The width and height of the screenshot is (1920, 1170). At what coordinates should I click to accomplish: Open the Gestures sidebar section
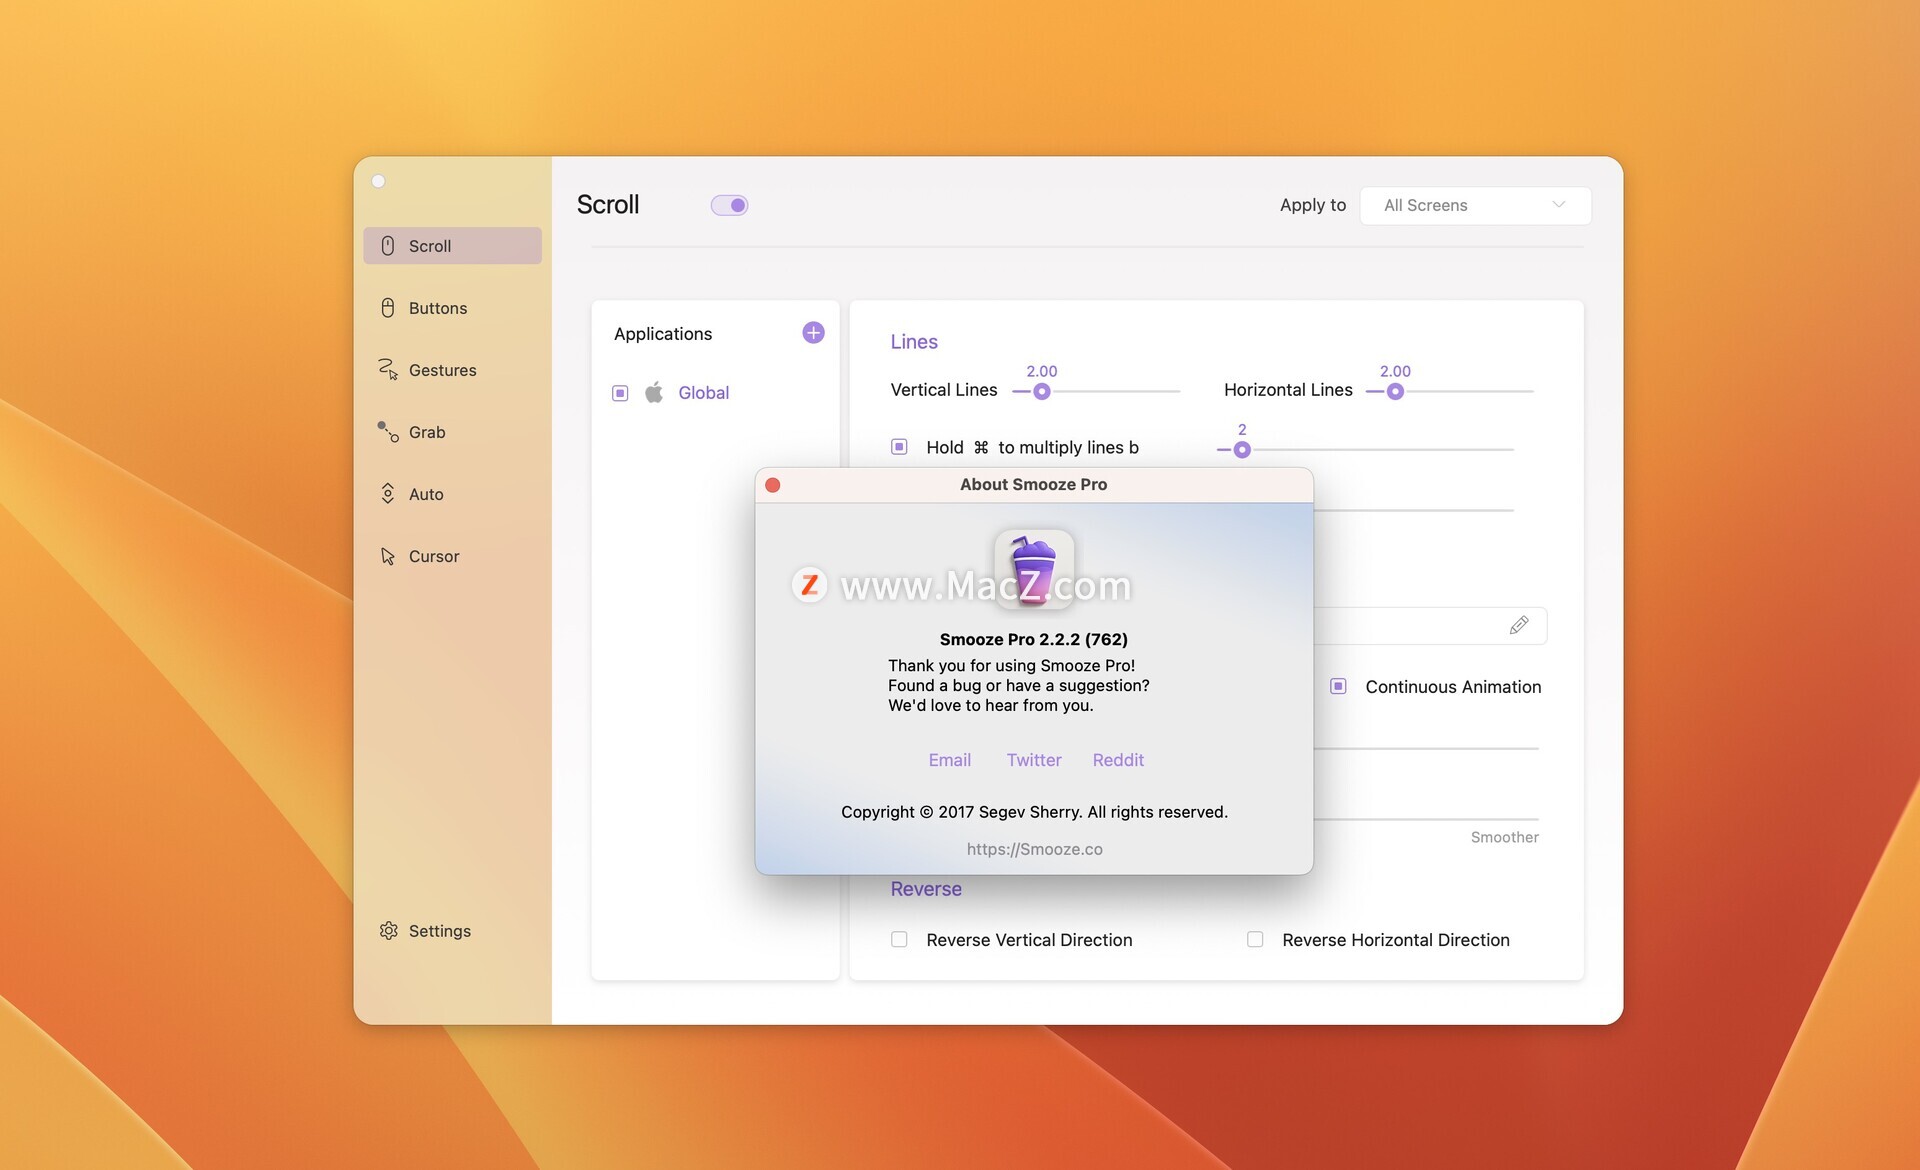[x=452, y=370]
